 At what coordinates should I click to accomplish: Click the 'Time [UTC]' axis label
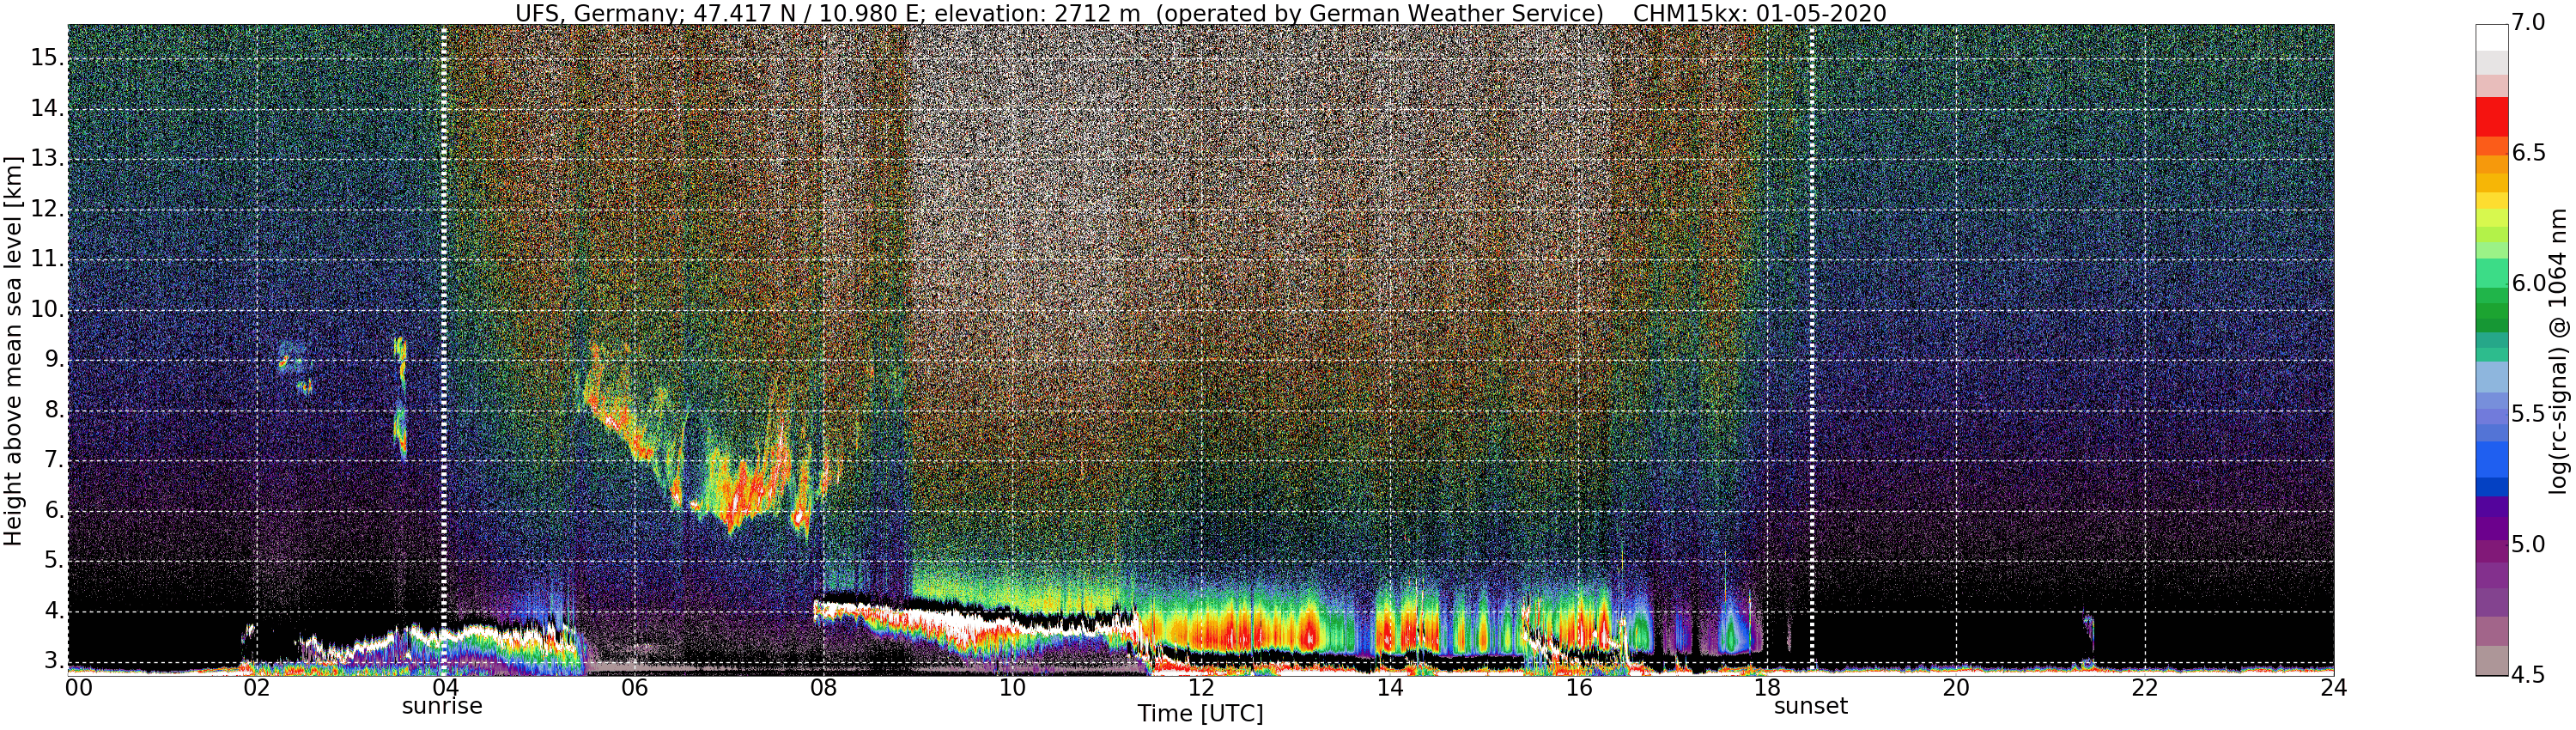click(x=1200, y=714)
